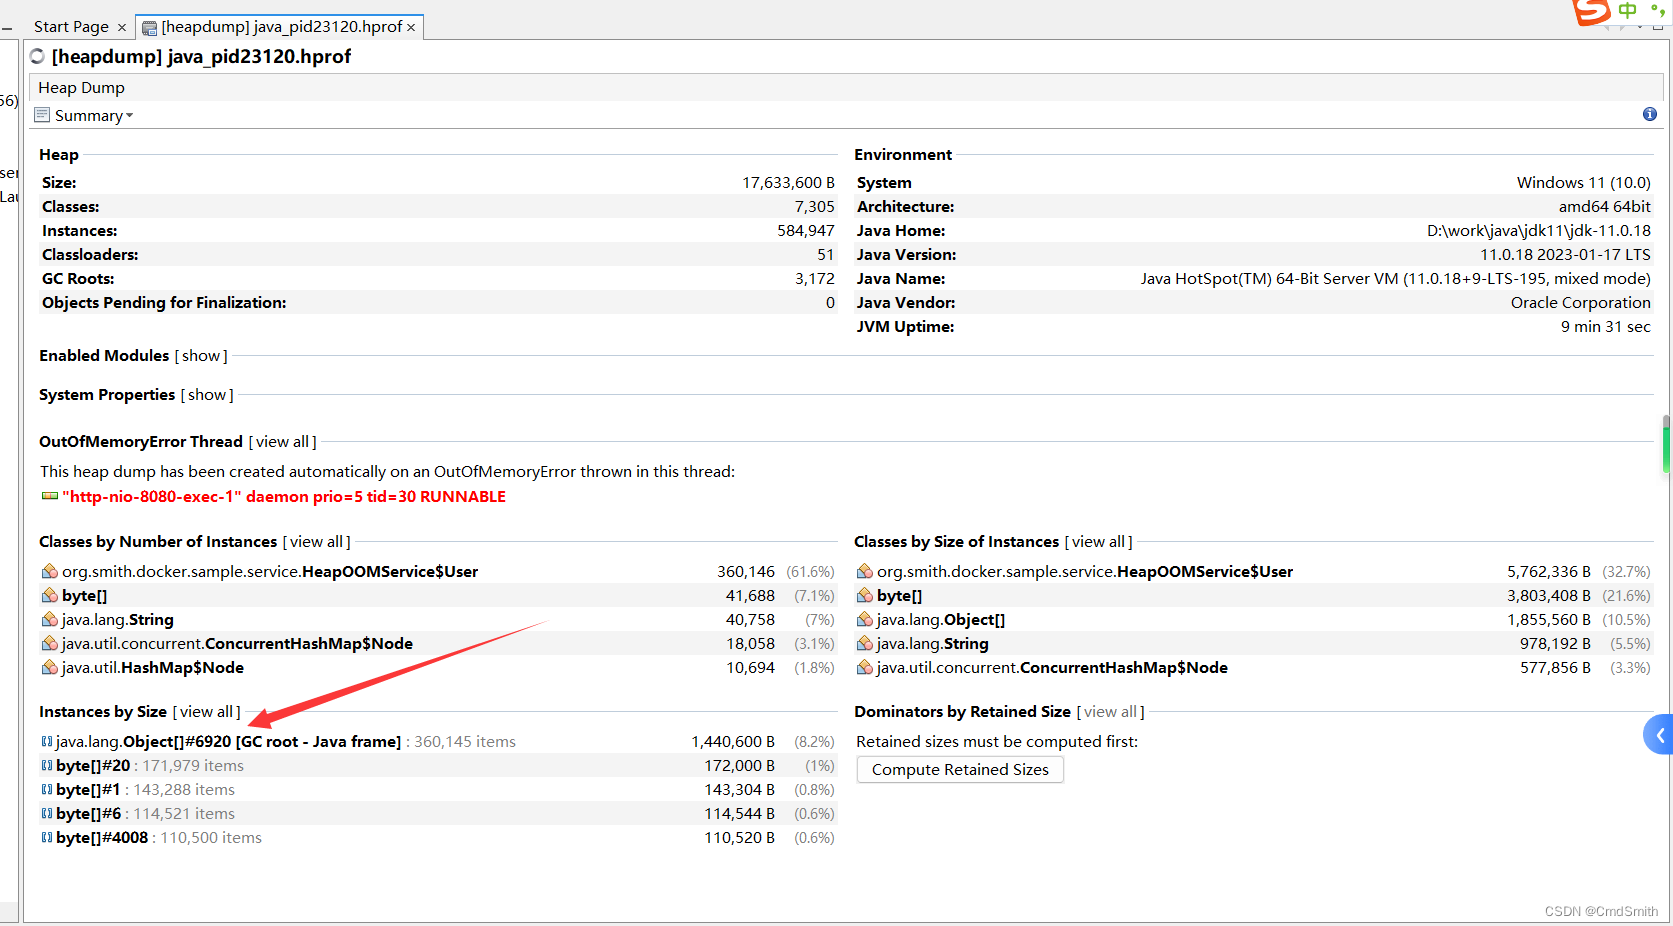
Task: View all Dominators by Retained Size
Action: click(1111, 712)
